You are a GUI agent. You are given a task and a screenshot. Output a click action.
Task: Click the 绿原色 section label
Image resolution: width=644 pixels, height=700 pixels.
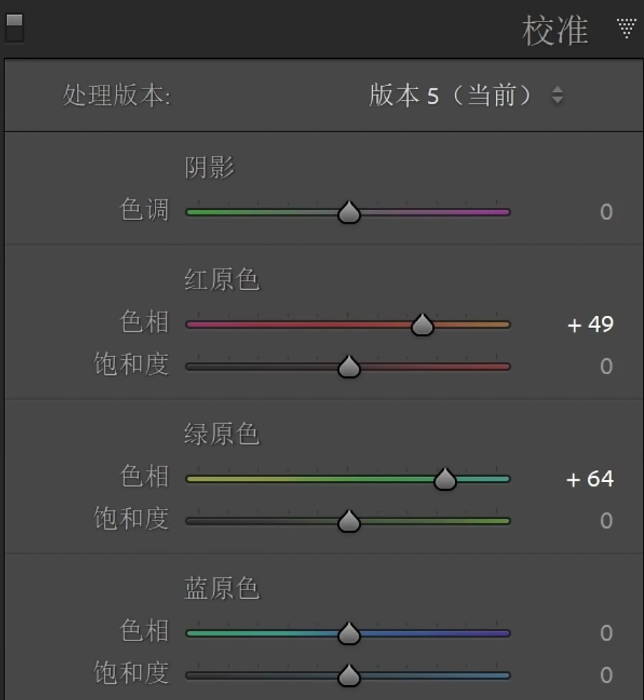pyautogui.click(x=222, y=434)
